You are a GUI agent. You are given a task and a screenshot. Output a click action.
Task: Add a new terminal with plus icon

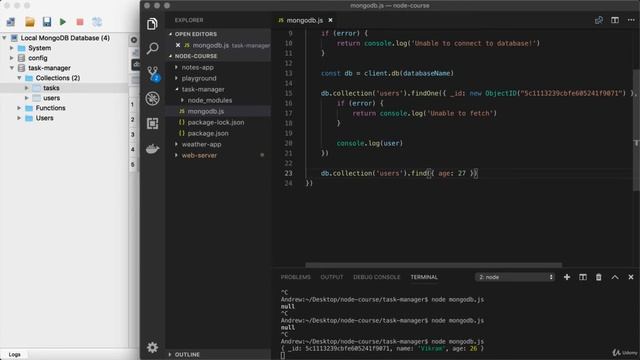pyautogui.click(x=567, y=277)
